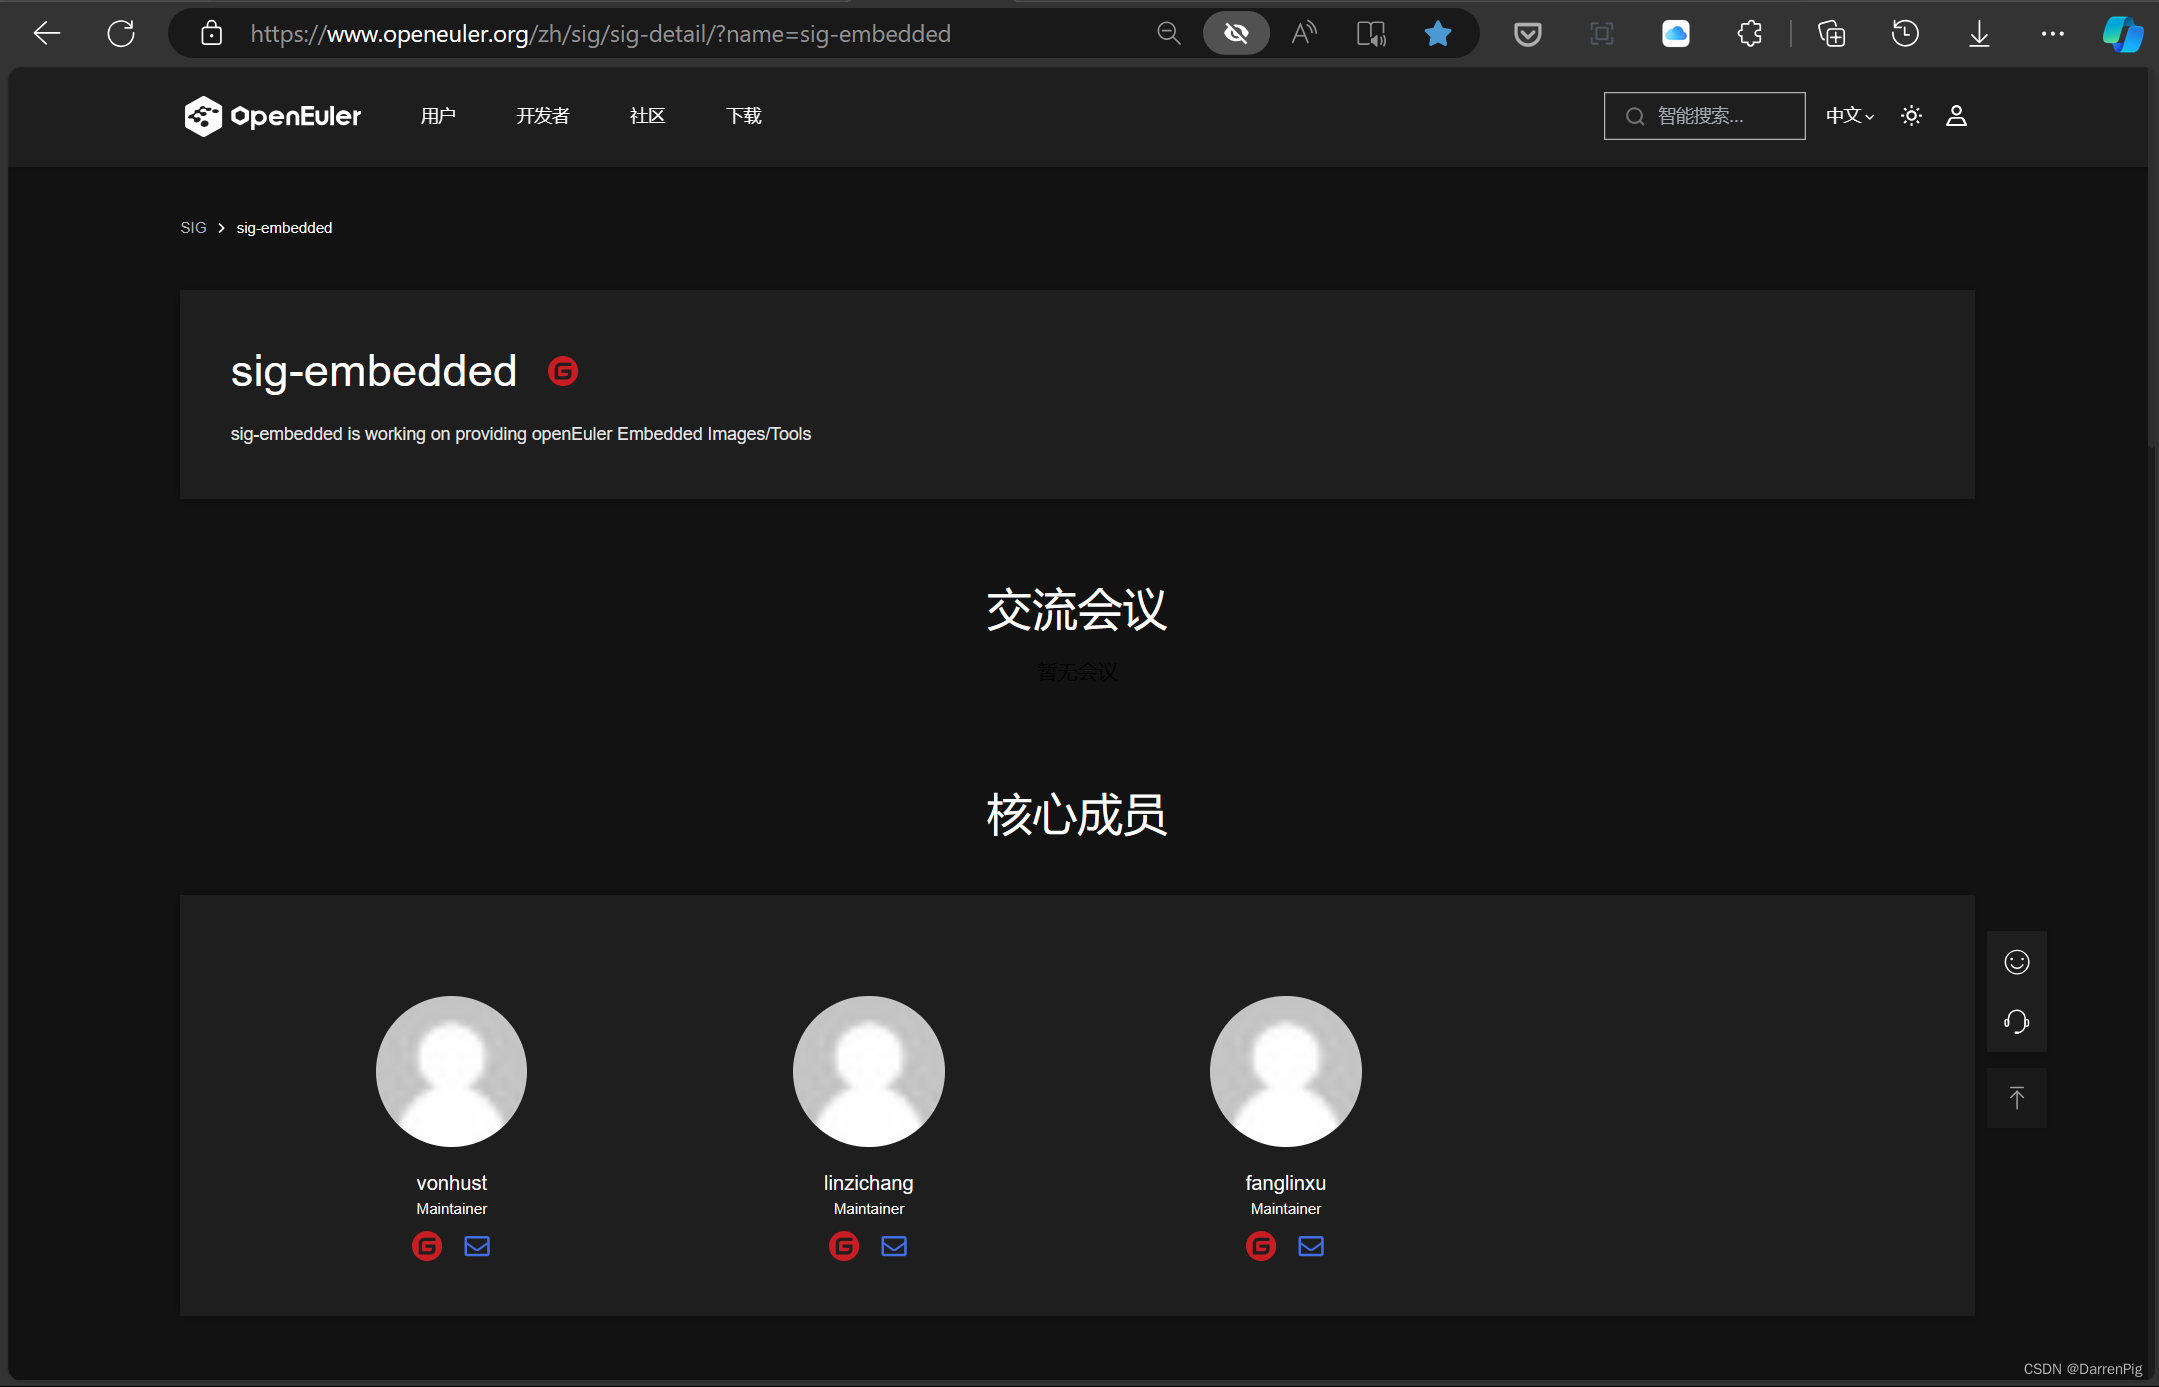This screenshot has height=1387, width=2159.
Task: Click the sig-embedded breadcrumb text
Action: coord(284,228)
